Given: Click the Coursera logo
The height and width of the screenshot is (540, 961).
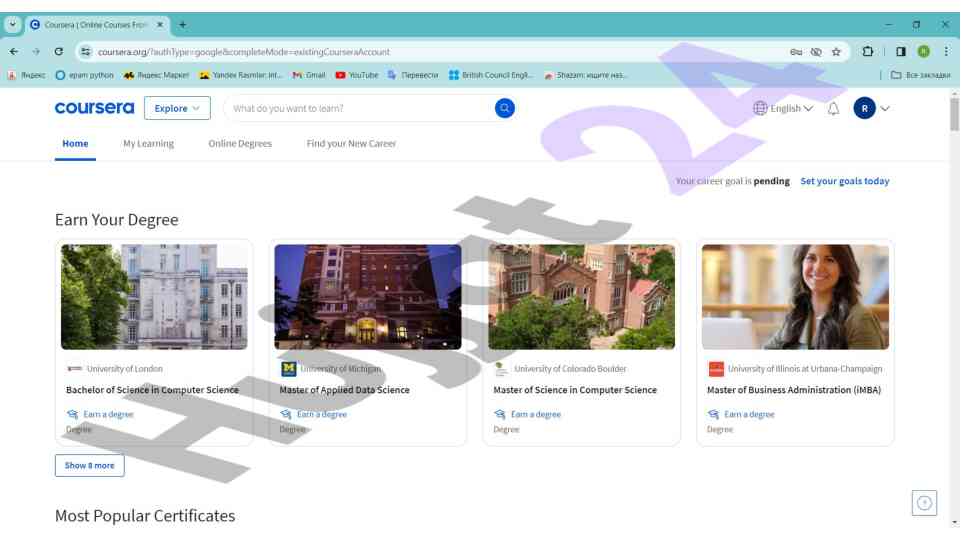Looking at the screenshot, I should click(94, 108).
